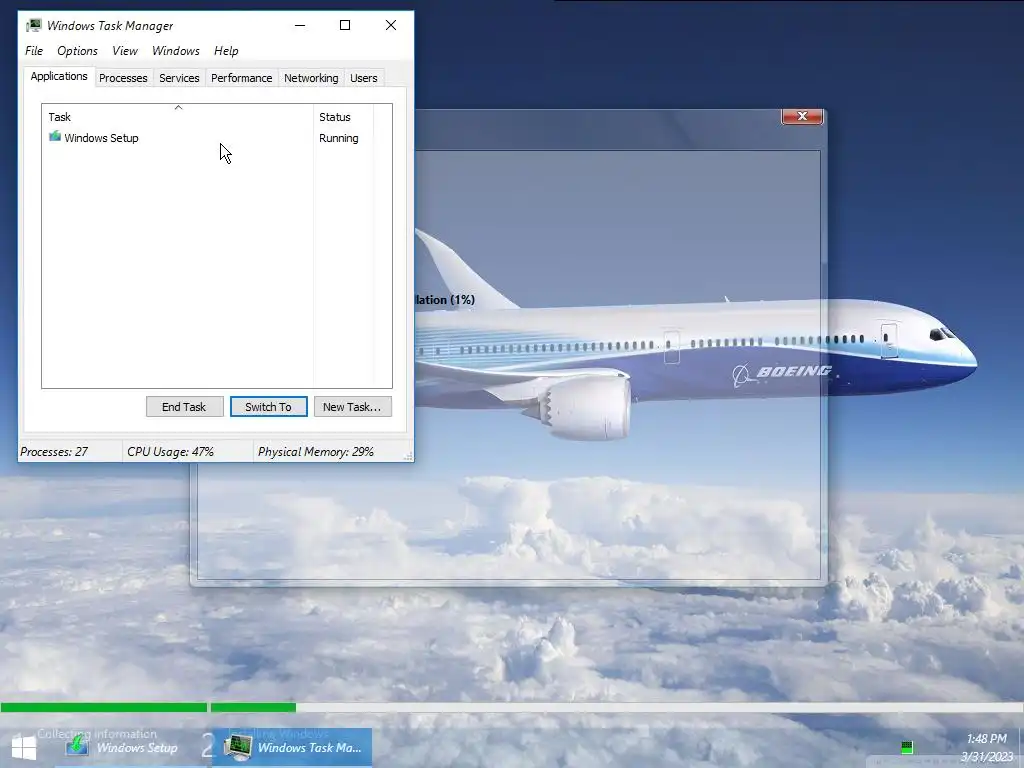1024x768 pixels.
Task: Maximize the Task Manager window
Action: 345,25
